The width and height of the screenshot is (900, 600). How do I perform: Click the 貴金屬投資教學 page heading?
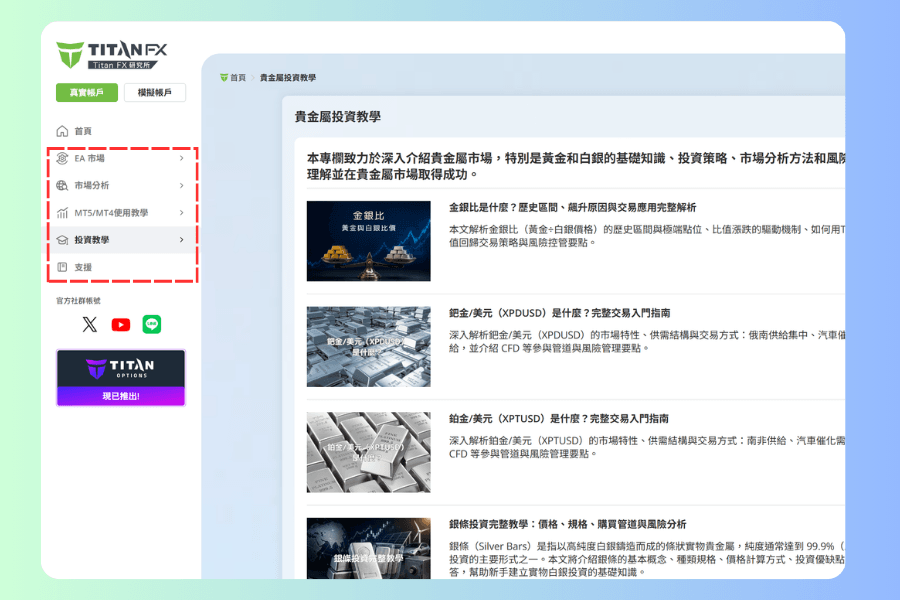click(338, 117)
